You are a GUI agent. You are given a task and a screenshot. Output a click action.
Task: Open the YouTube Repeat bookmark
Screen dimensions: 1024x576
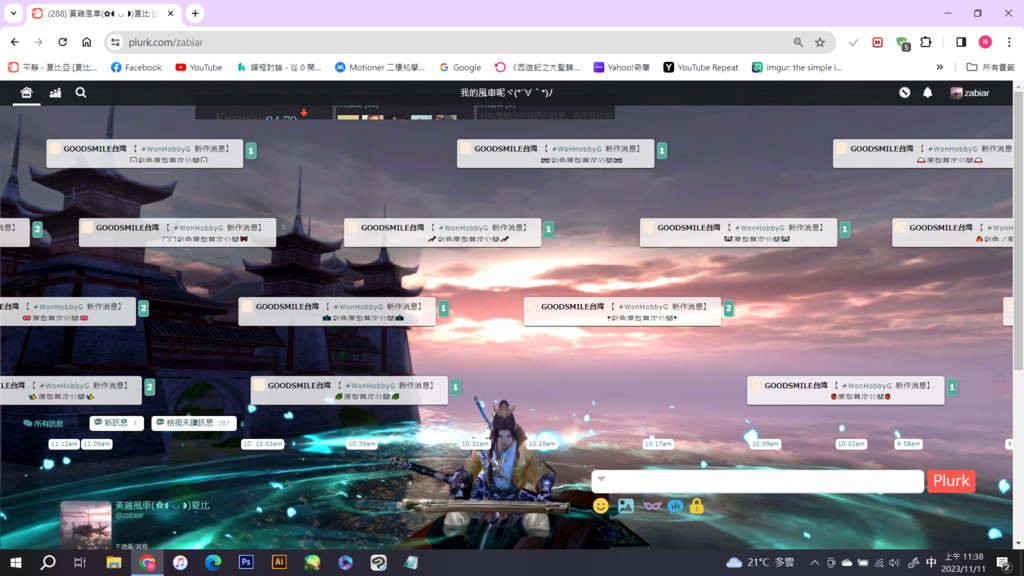(701, 67)
